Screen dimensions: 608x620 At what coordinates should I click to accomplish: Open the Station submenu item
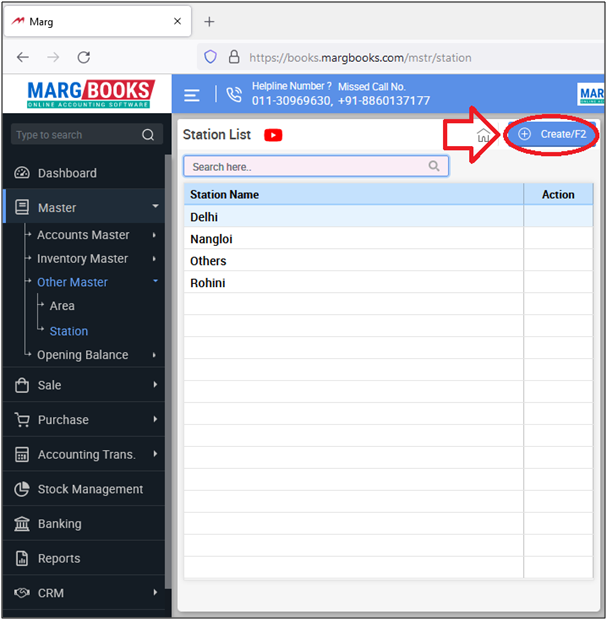coord(69,331)
